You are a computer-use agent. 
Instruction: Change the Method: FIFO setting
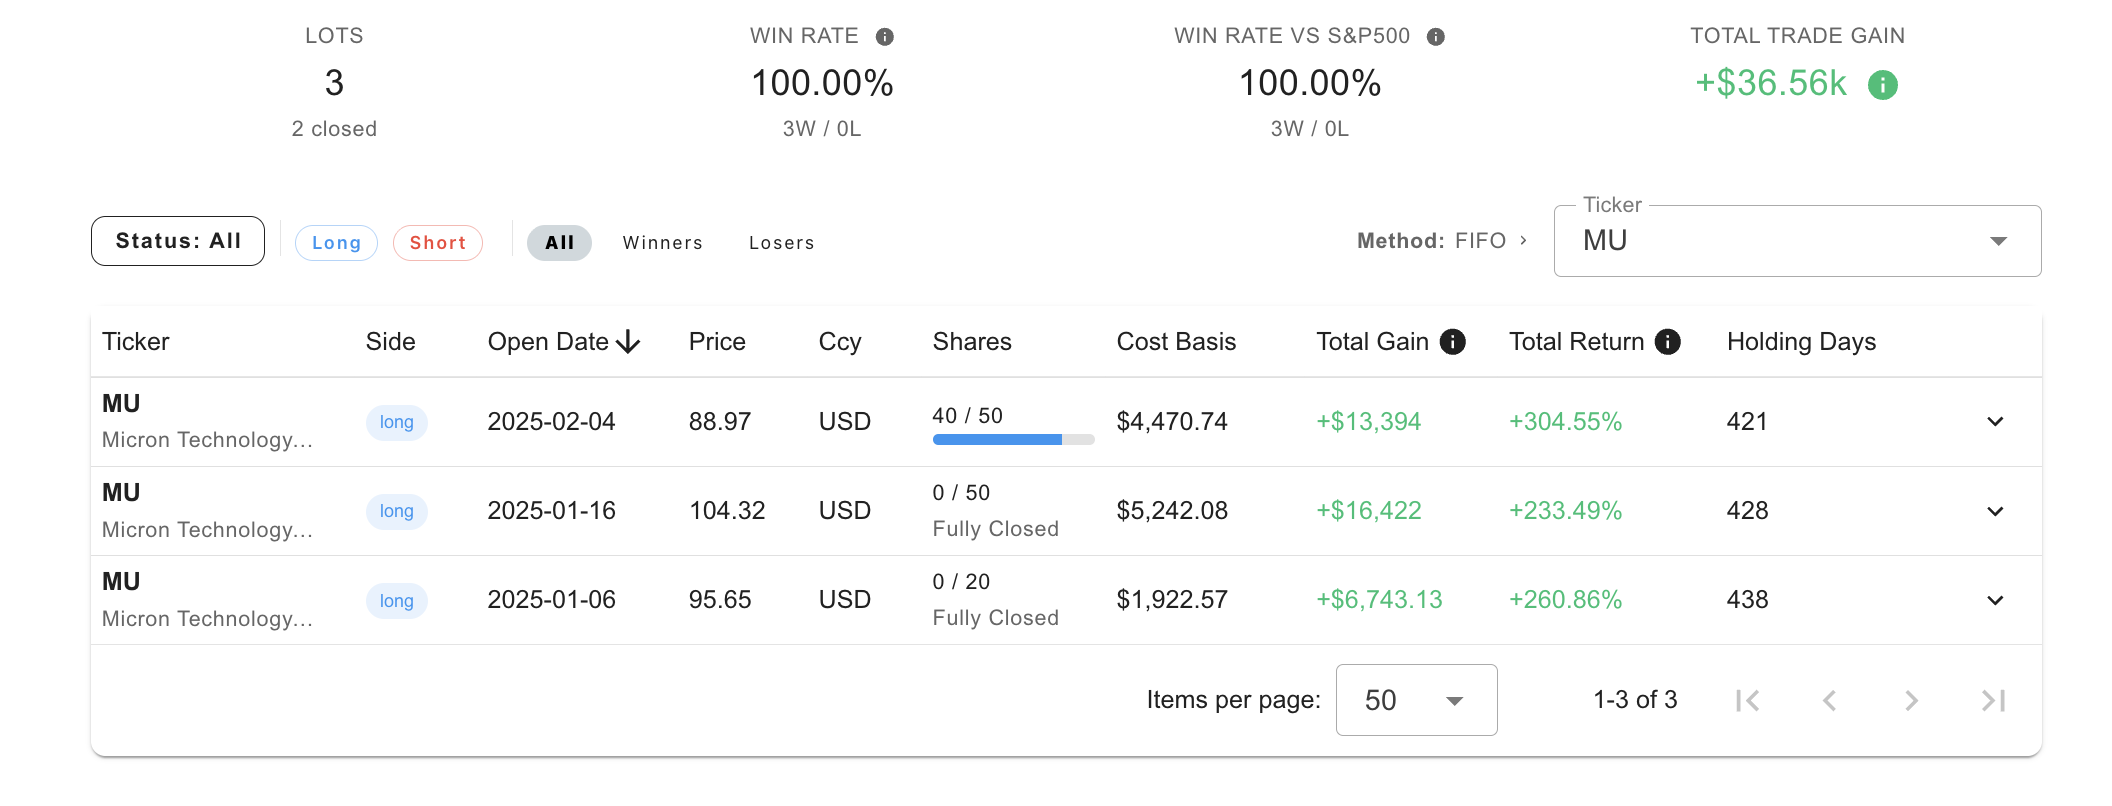coord(1441,241)
